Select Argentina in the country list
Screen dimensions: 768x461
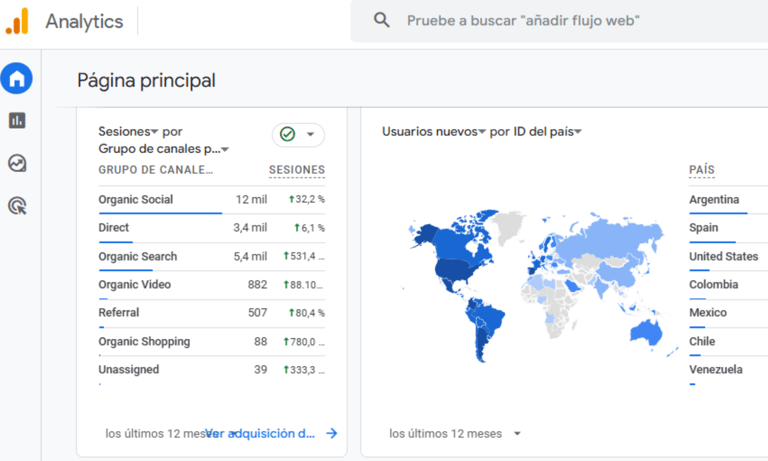coord(714,199)
